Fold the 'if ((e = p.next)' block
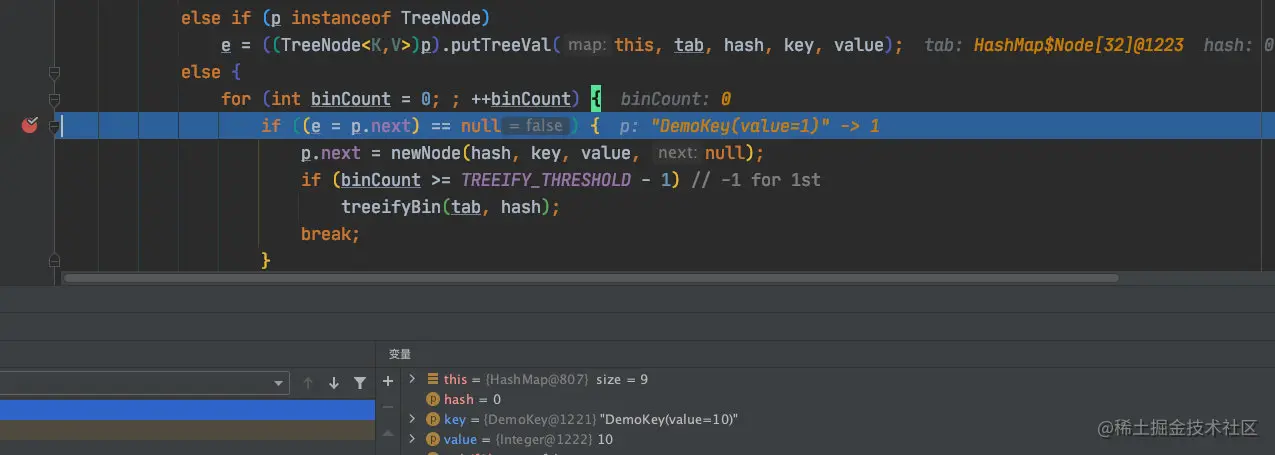 click(54, 126)
